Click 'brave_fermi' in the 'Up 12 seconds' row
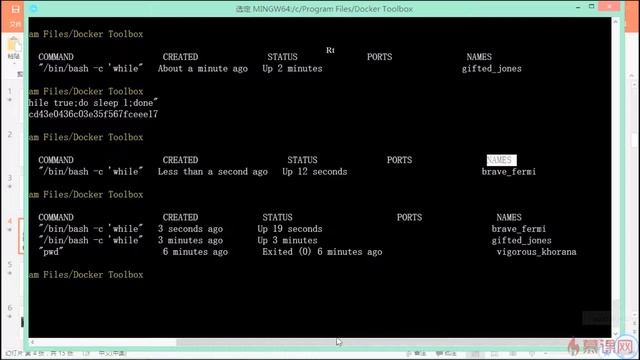640x360 pixels. tap(509, 172)
